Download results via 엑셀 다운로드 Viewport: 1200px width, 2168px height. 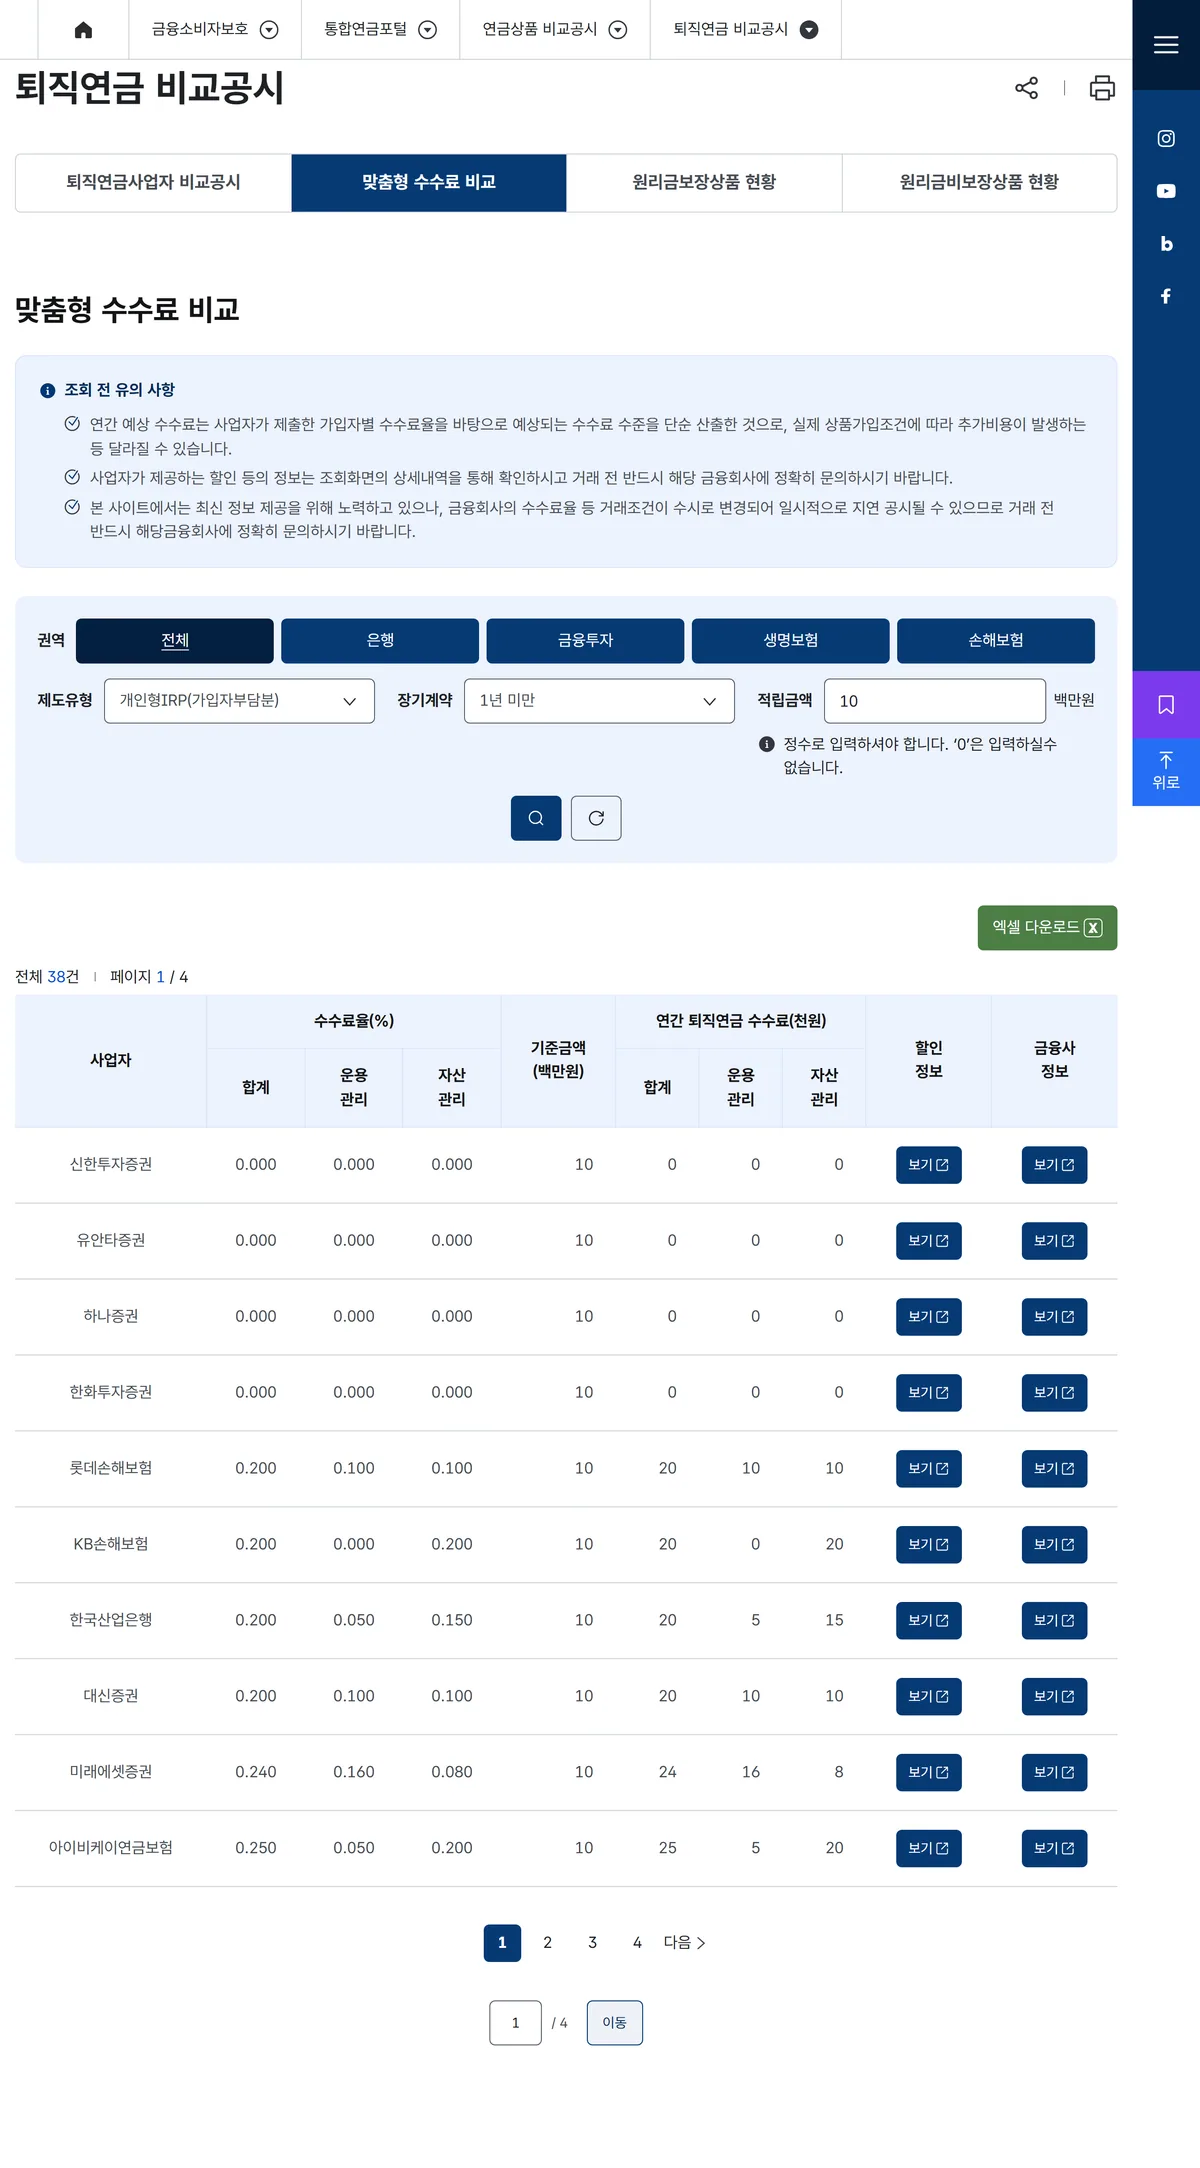[x=1047, y=928]
